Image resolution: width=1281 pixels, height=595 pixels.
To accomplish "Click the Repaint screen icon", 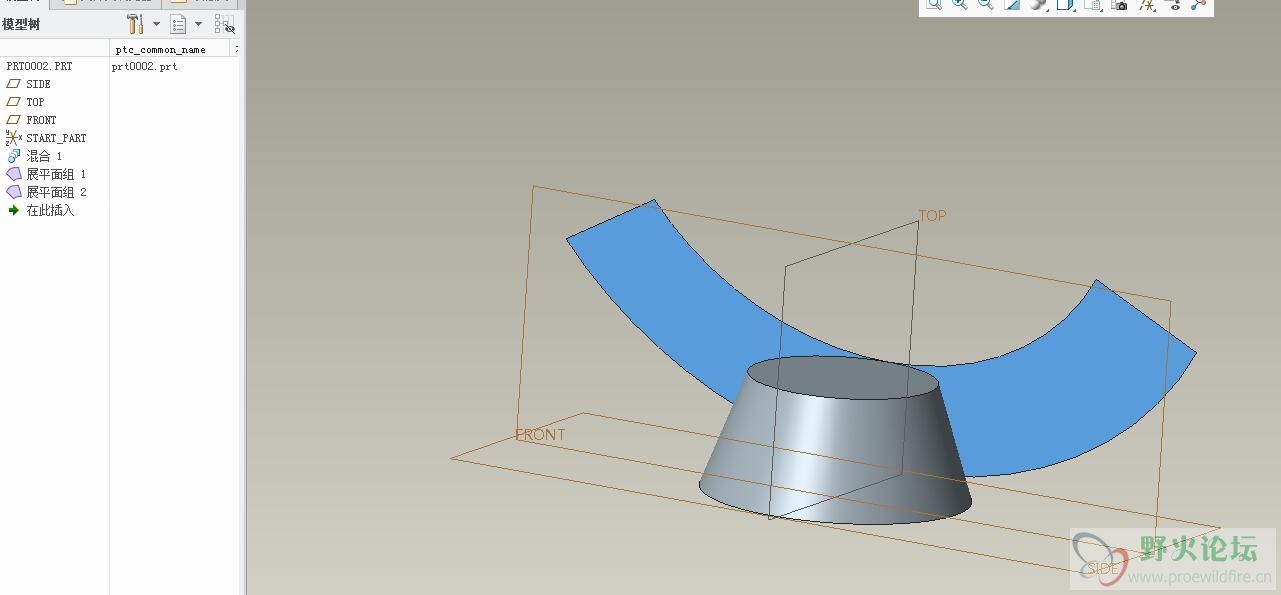I will tap(1012, 5).
